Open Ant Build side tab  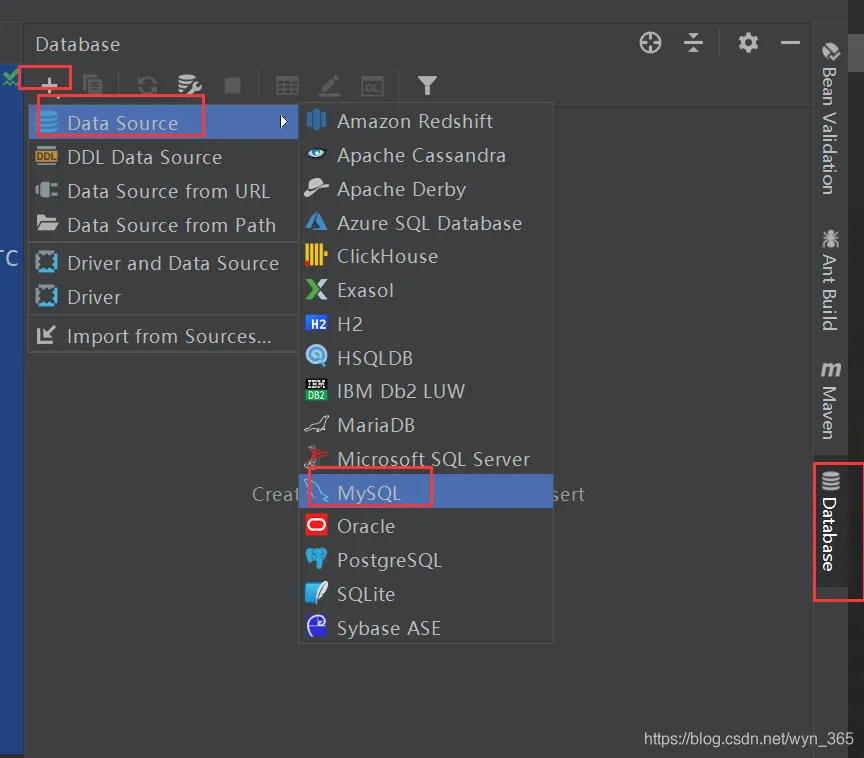830,280
